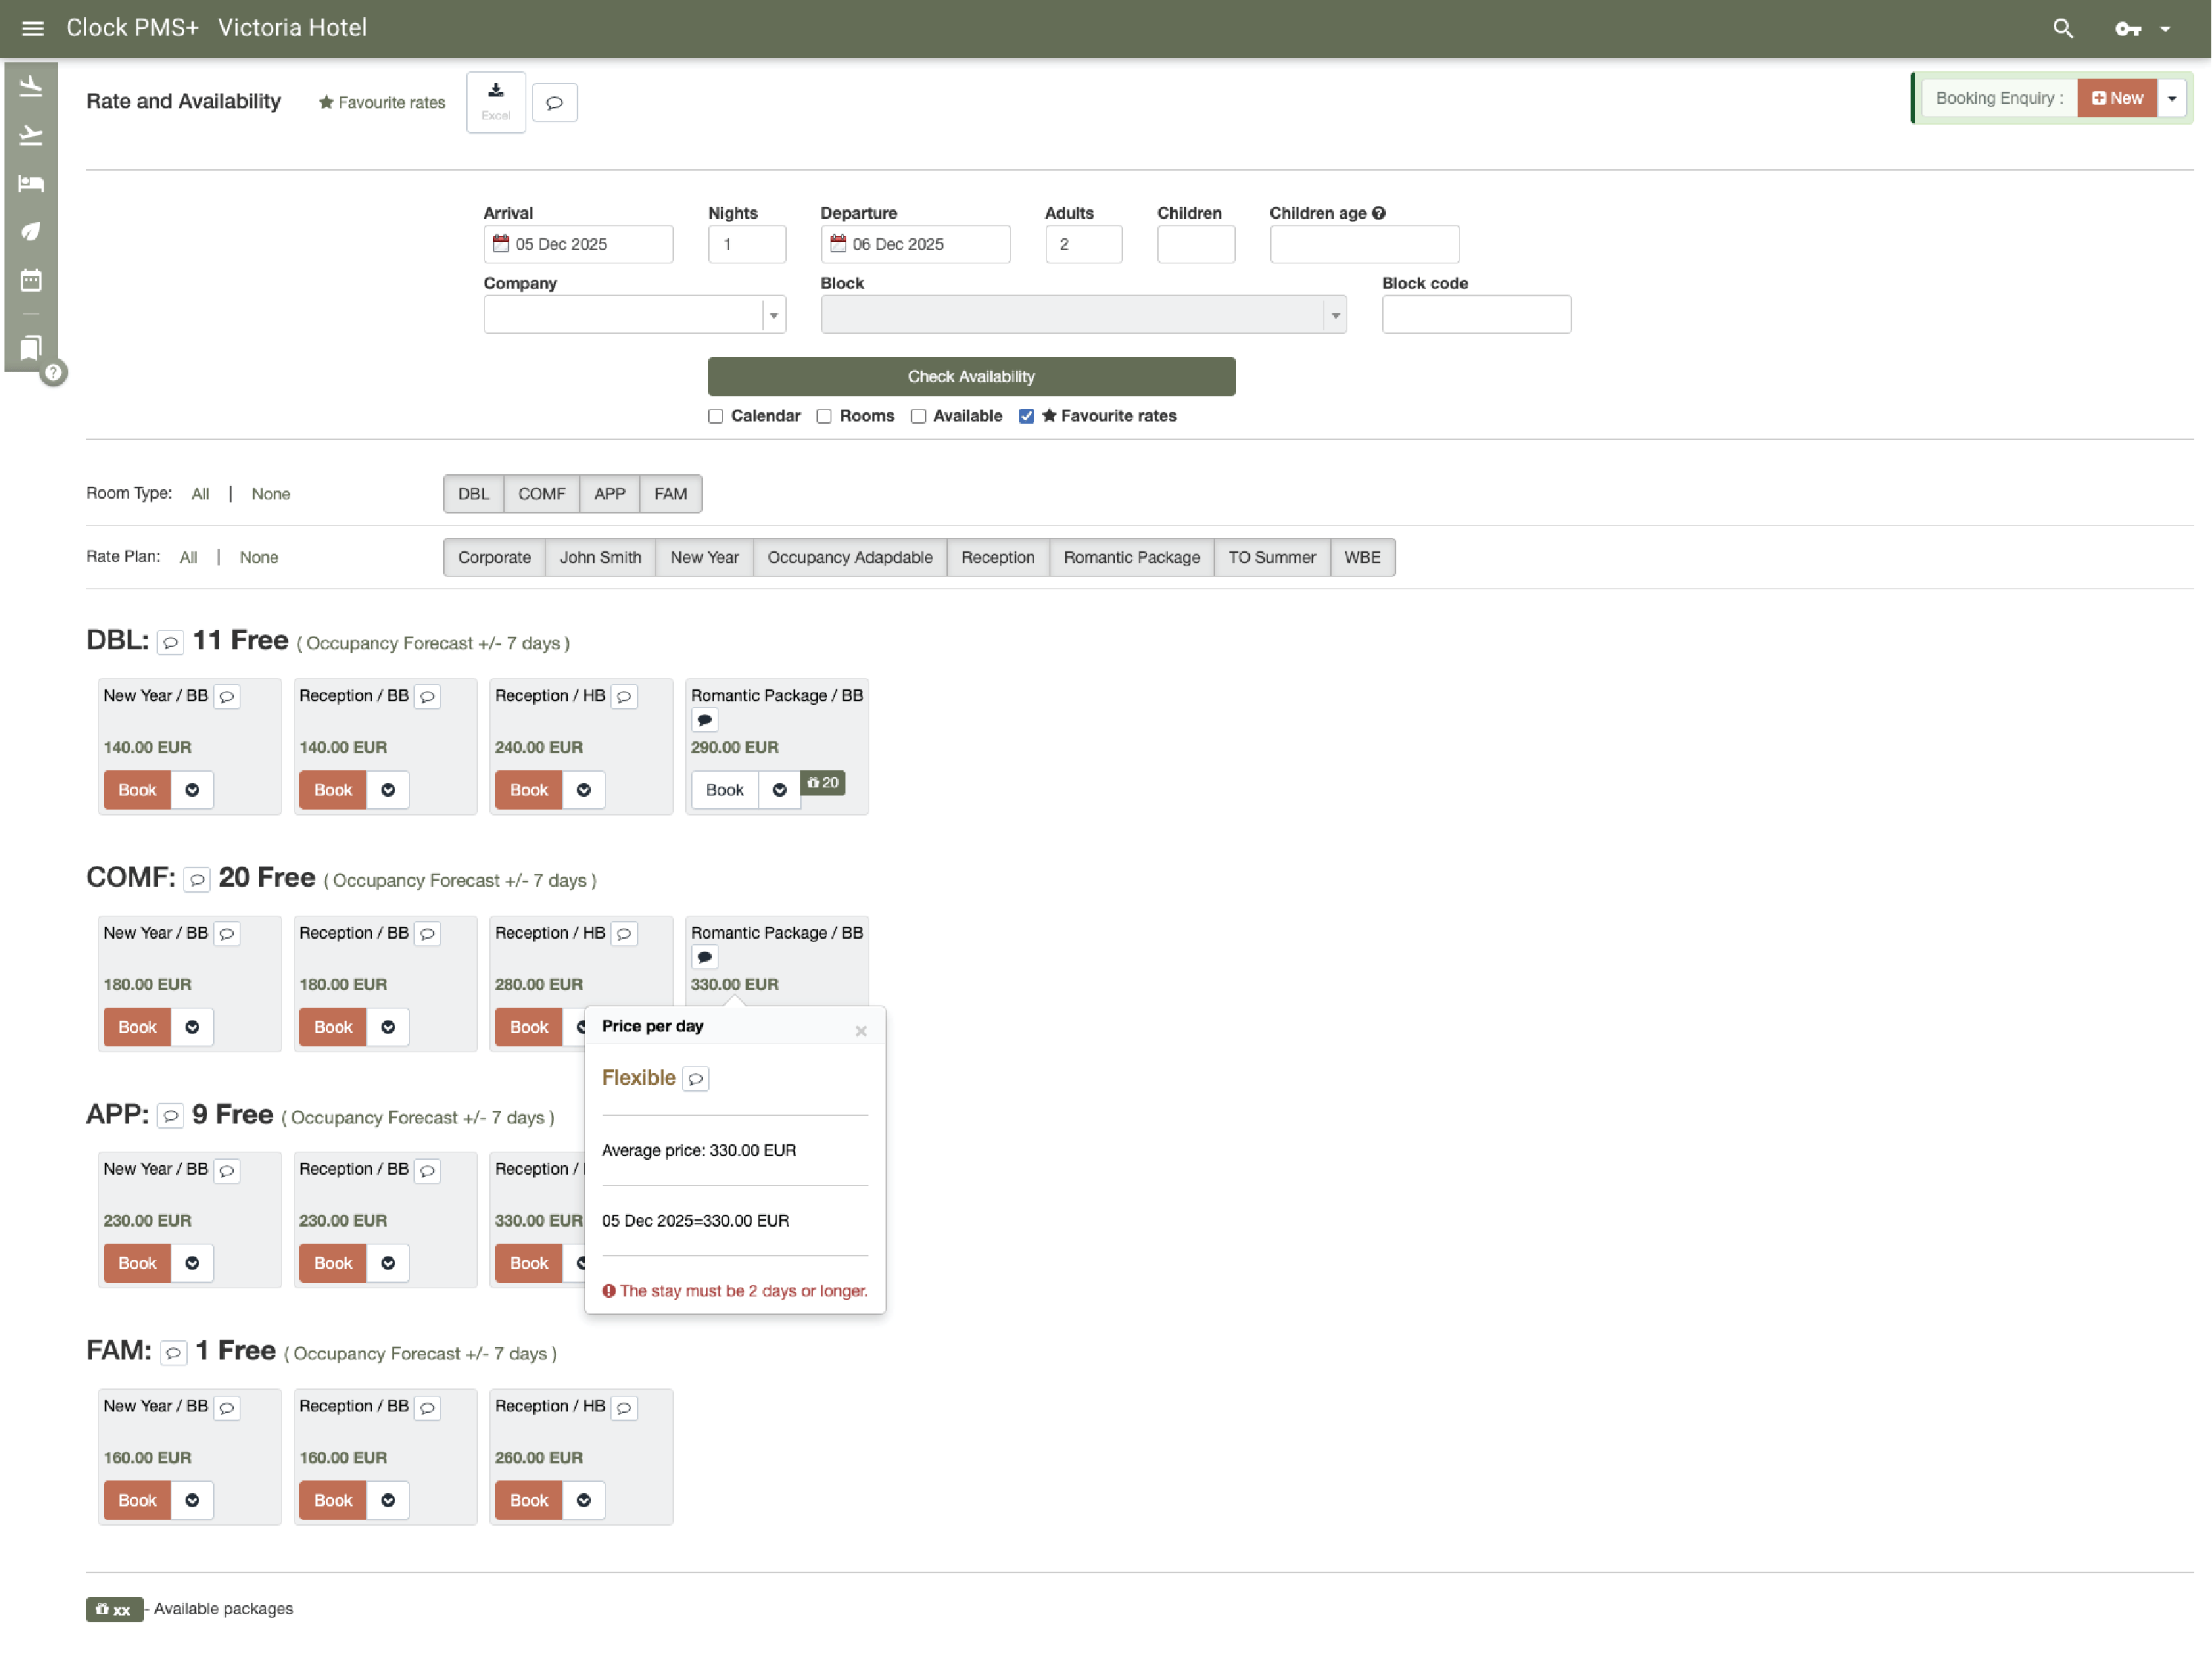Click the search magnifier icon

click(2062, 28)
